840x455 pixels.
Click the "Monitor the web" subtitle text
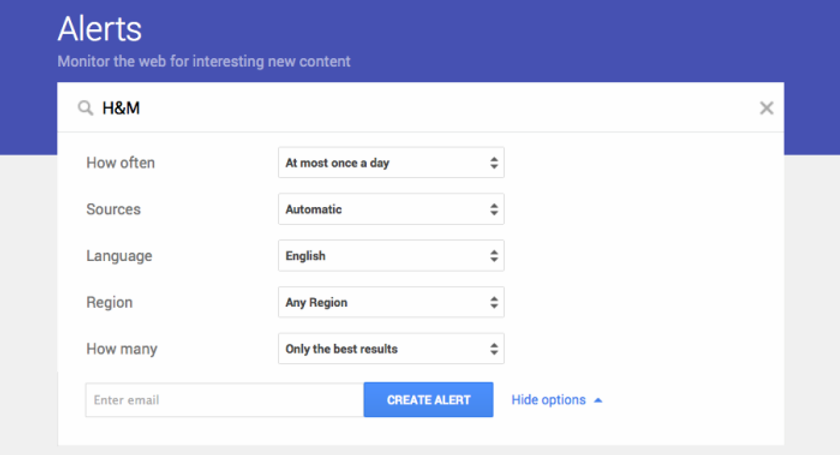204,62
